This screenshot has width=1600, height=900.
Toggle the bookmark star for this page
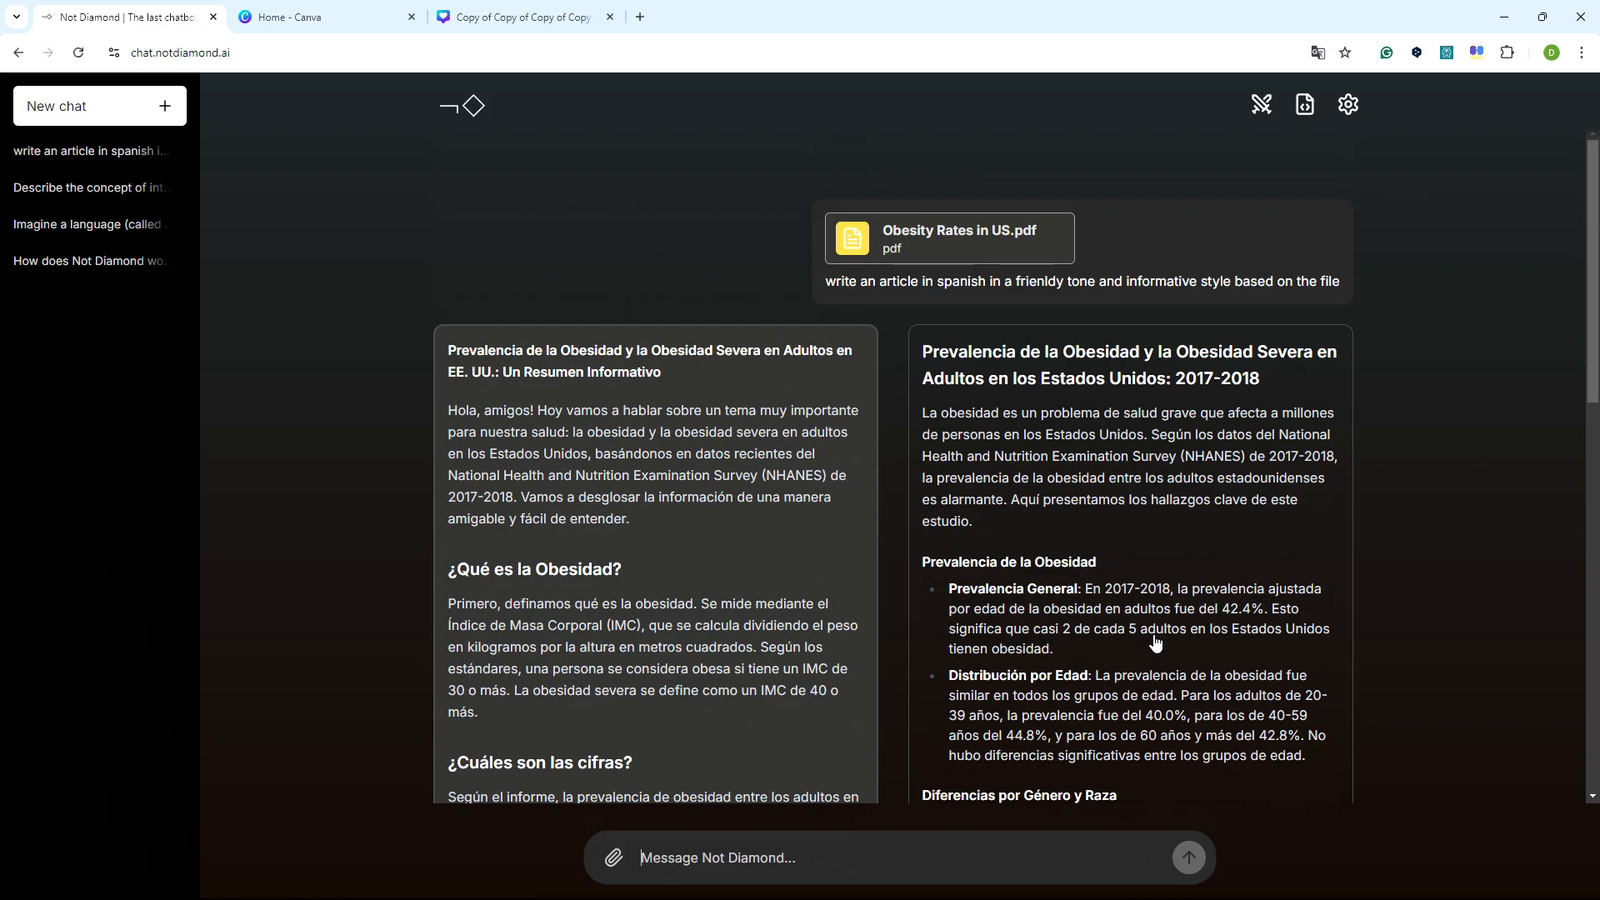pos(1345,52)
